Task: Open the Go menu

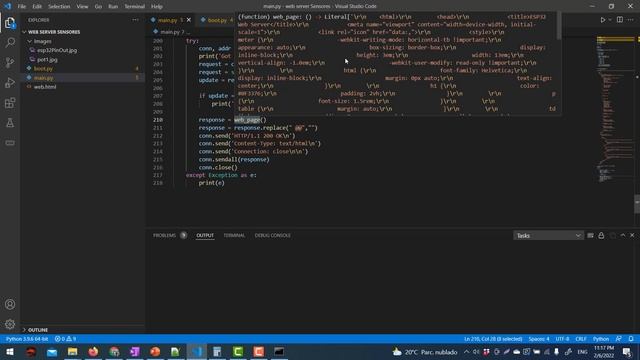Action: (98, 7)
